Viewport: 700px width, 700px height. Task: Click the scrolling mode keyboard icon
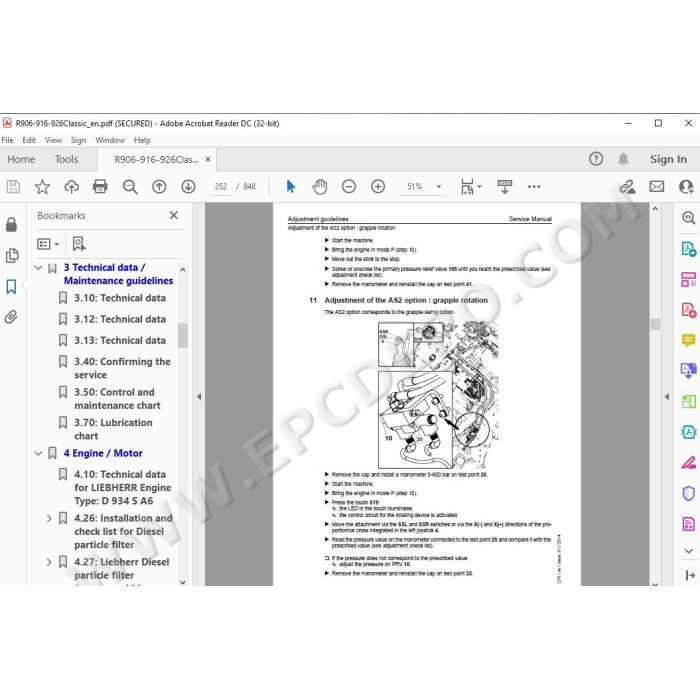[x=504, y=186]
